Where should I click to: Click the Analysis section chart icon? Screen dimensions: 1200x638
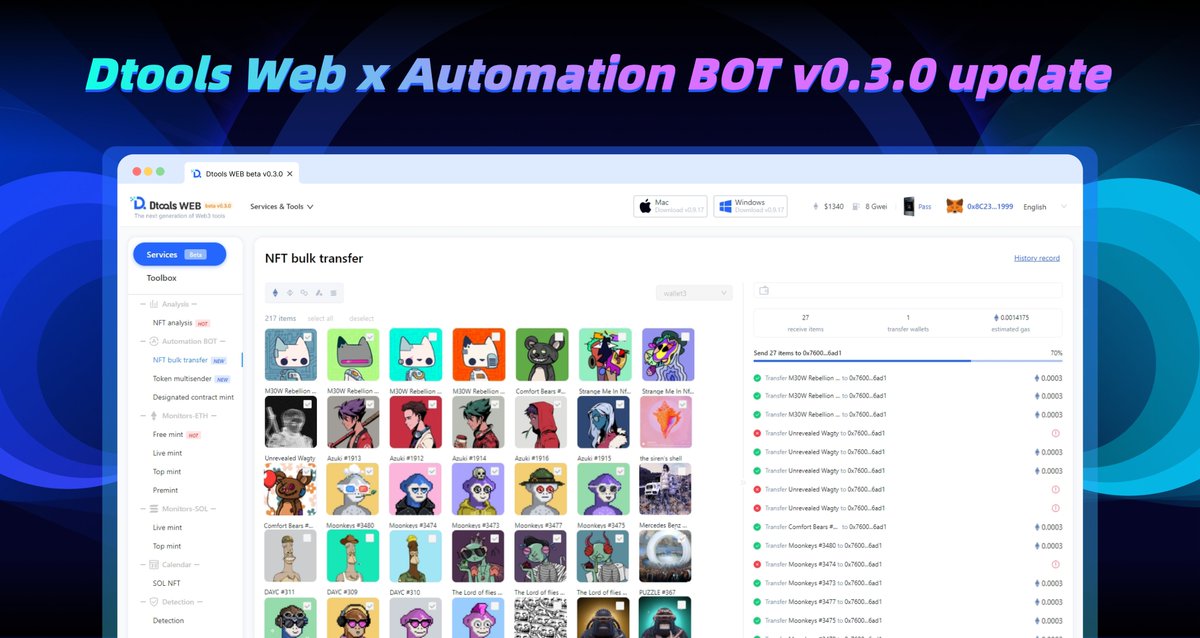click(x=154, y=304)
